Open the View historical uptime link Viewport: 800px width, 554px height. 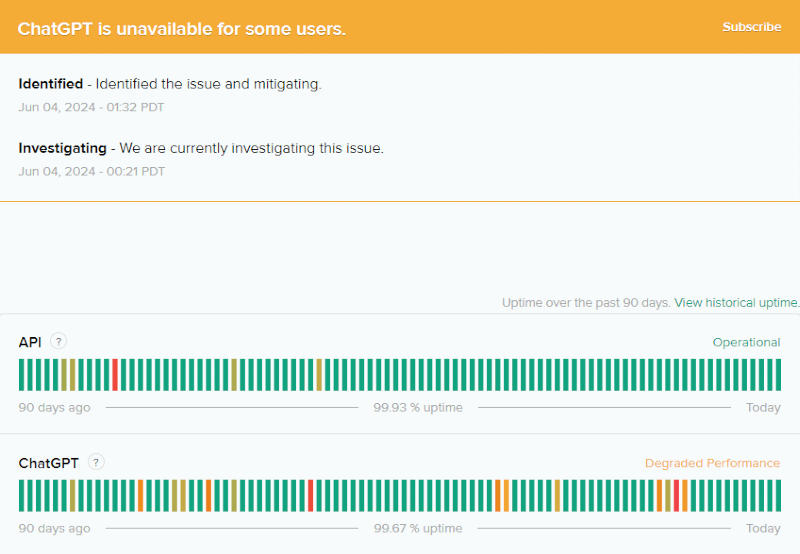click(737, 302)
